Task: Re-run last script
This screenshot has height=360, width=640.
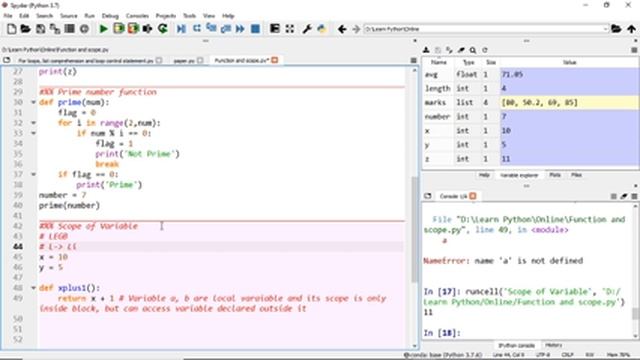Action: pyautogui.click(x=162, y=29)
